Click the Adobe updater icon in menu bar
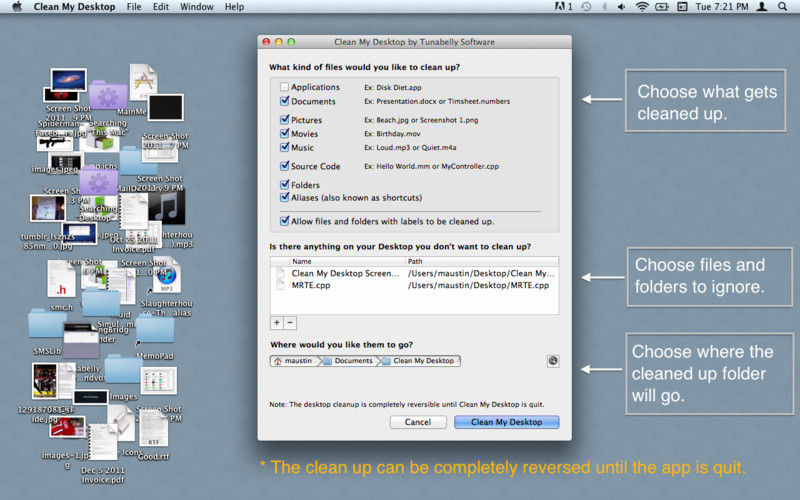 pyautogui.click(x=563, y=7)
